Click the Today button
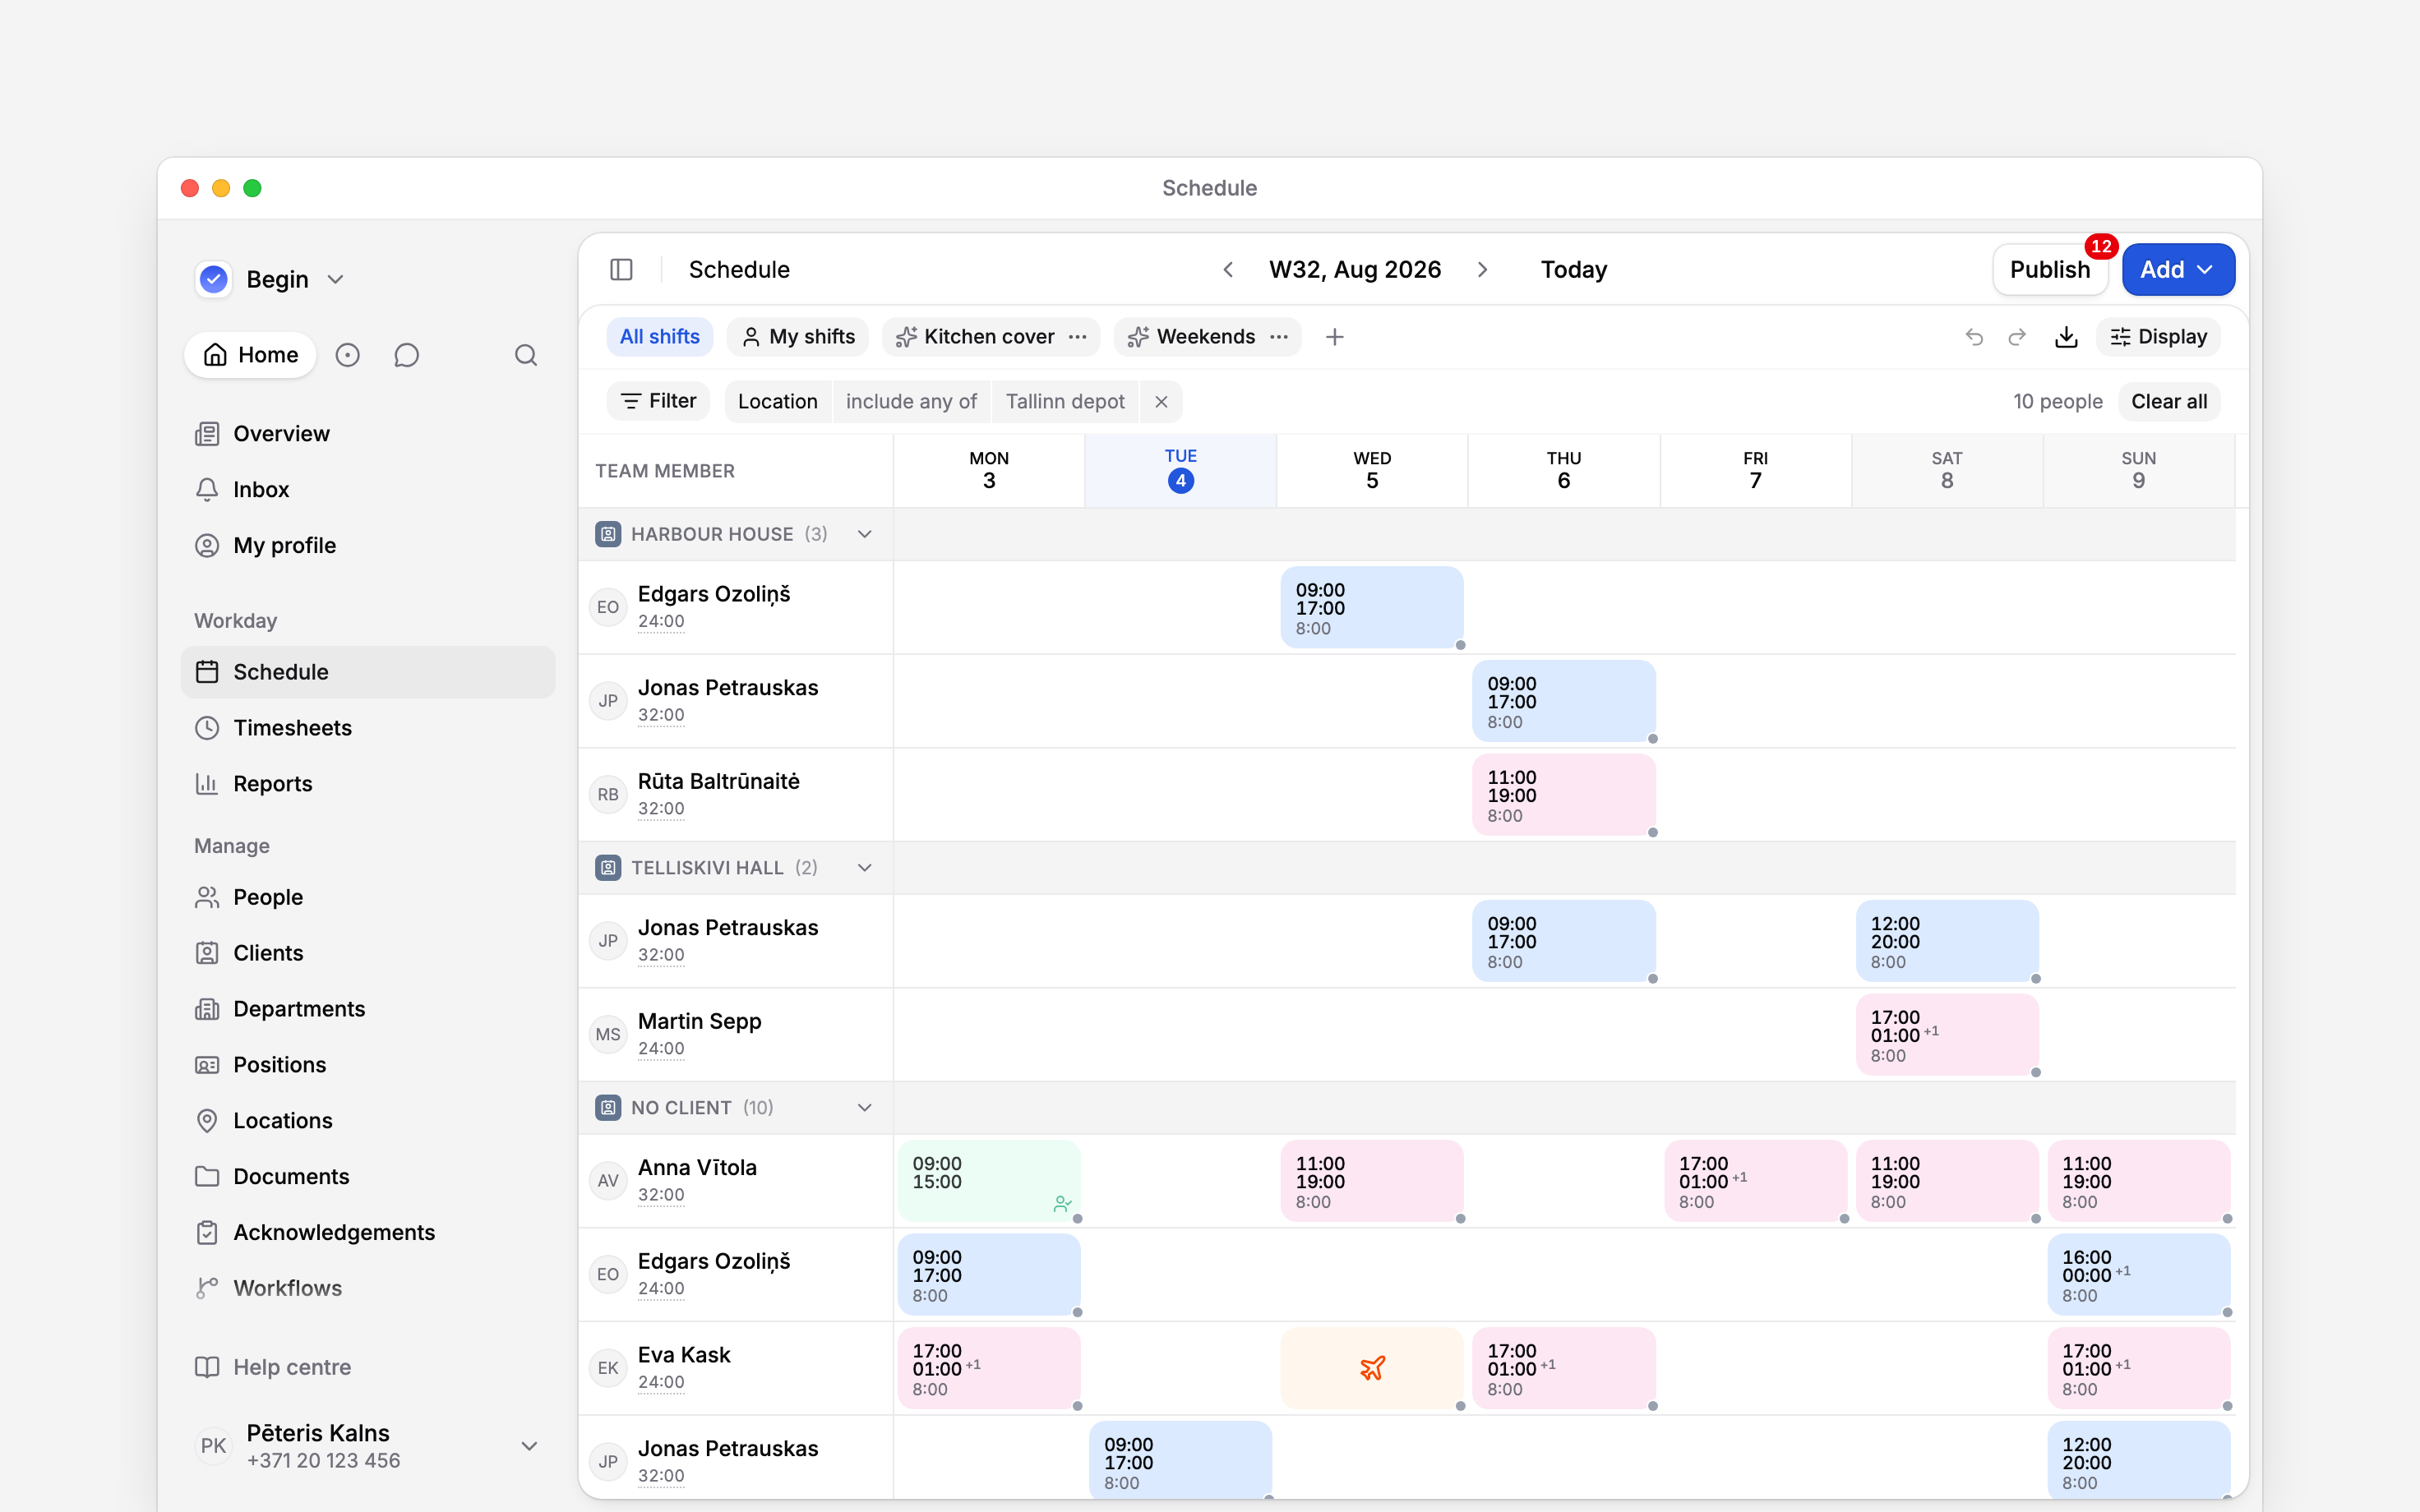The width and height of the screenshot is (2420, 1512). [1573, 269]
